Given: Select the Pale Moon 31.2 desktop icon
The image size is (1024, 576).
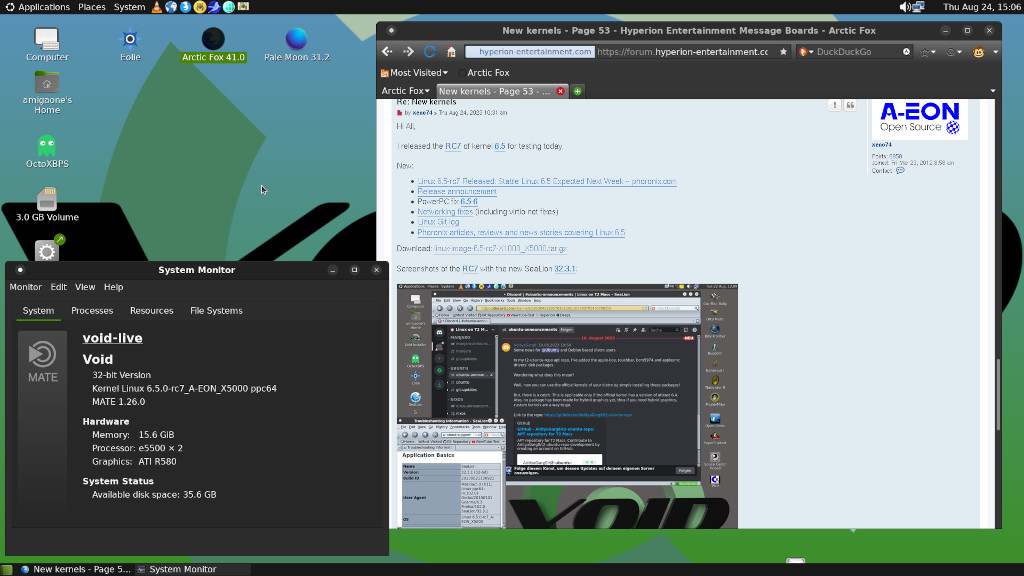Looking at the screenshot, I should [296, 44].
